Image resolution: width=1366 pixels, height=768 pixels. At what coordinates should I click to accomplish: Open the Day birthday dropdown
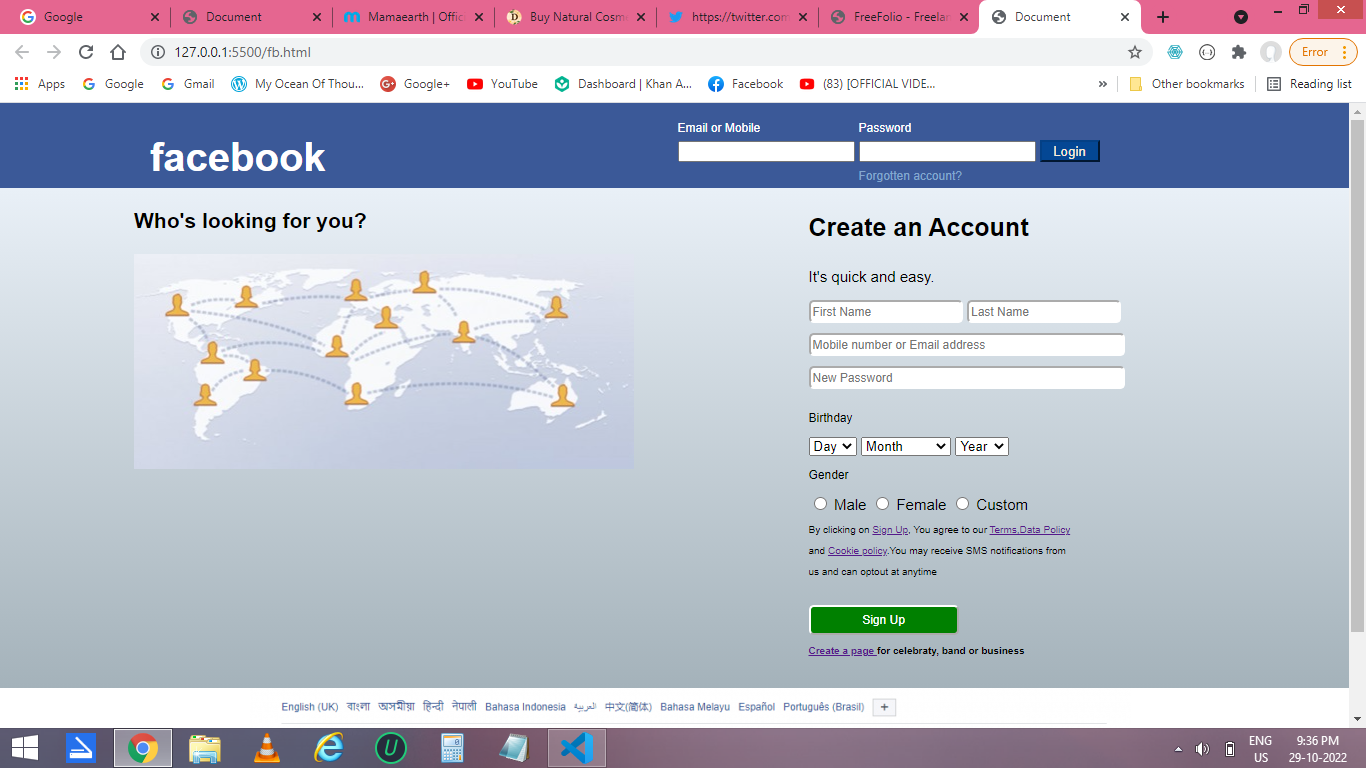tap(833, 446)
